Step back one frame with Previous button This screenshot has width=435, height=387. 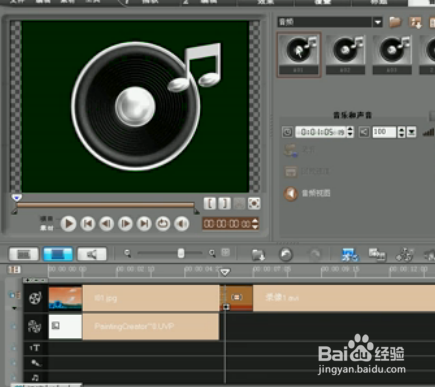click(x=107, y=224)
